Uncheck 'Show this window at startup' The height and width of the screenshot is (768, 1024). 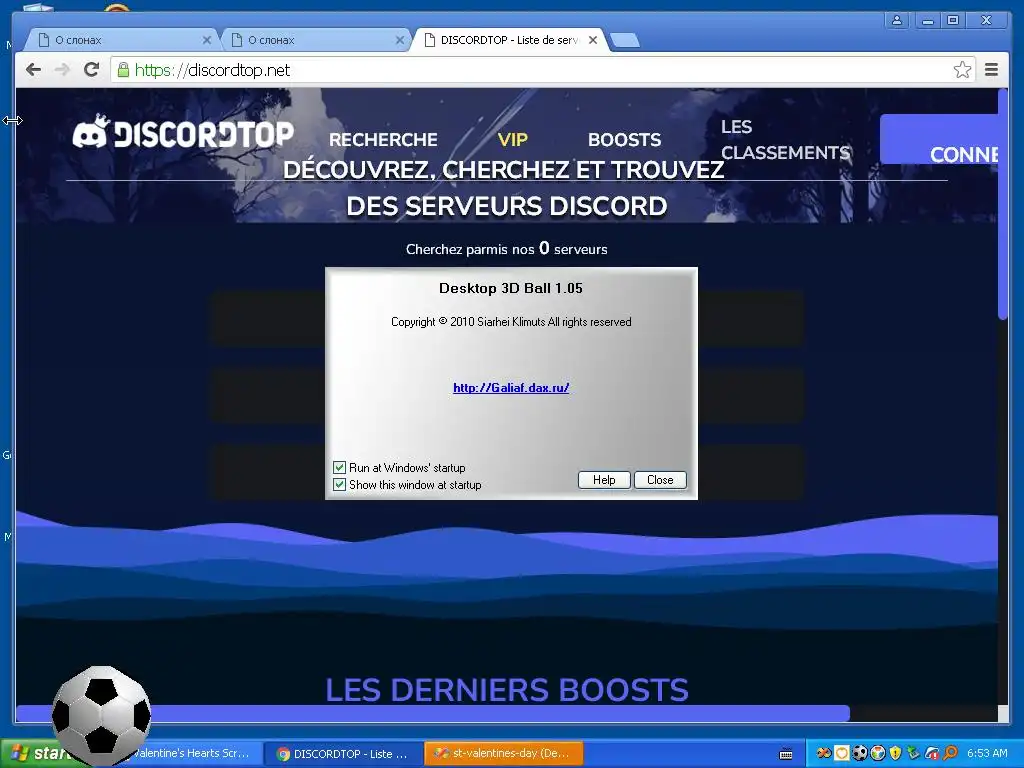click(340, 485)
